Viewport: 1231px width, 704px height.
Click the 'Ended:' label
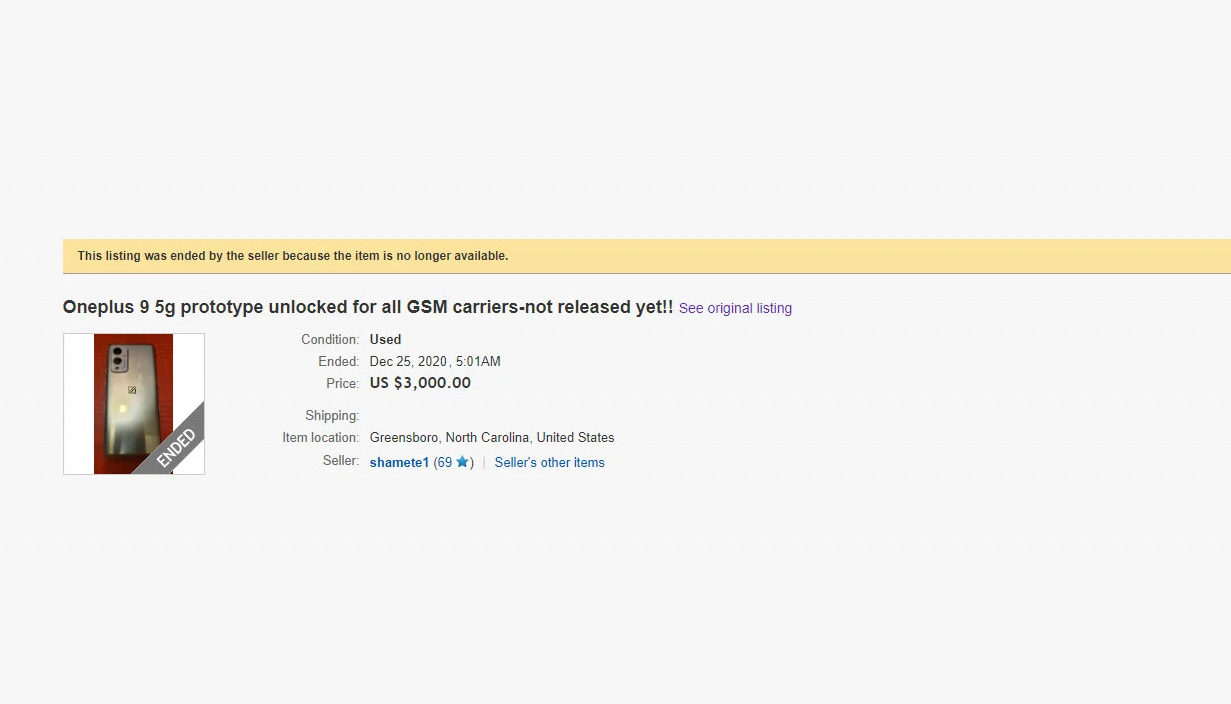tap(338, 361)
